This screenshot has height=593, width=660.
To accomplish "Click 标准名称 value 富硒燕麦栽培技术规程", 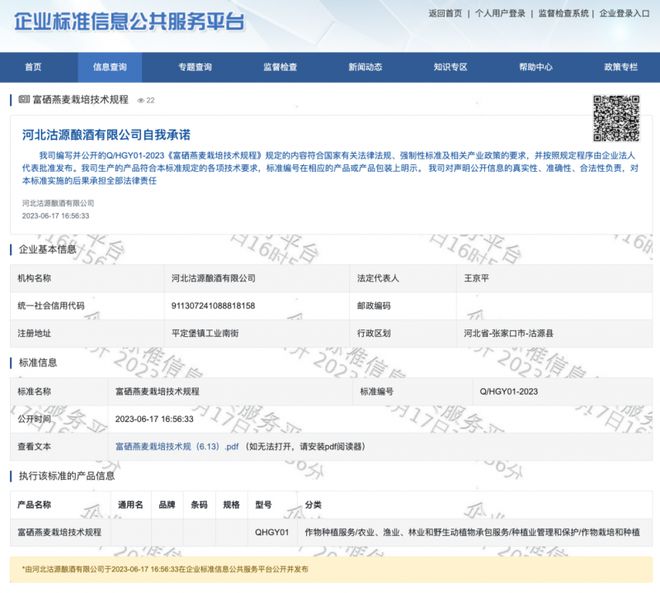I will point(157,391).
